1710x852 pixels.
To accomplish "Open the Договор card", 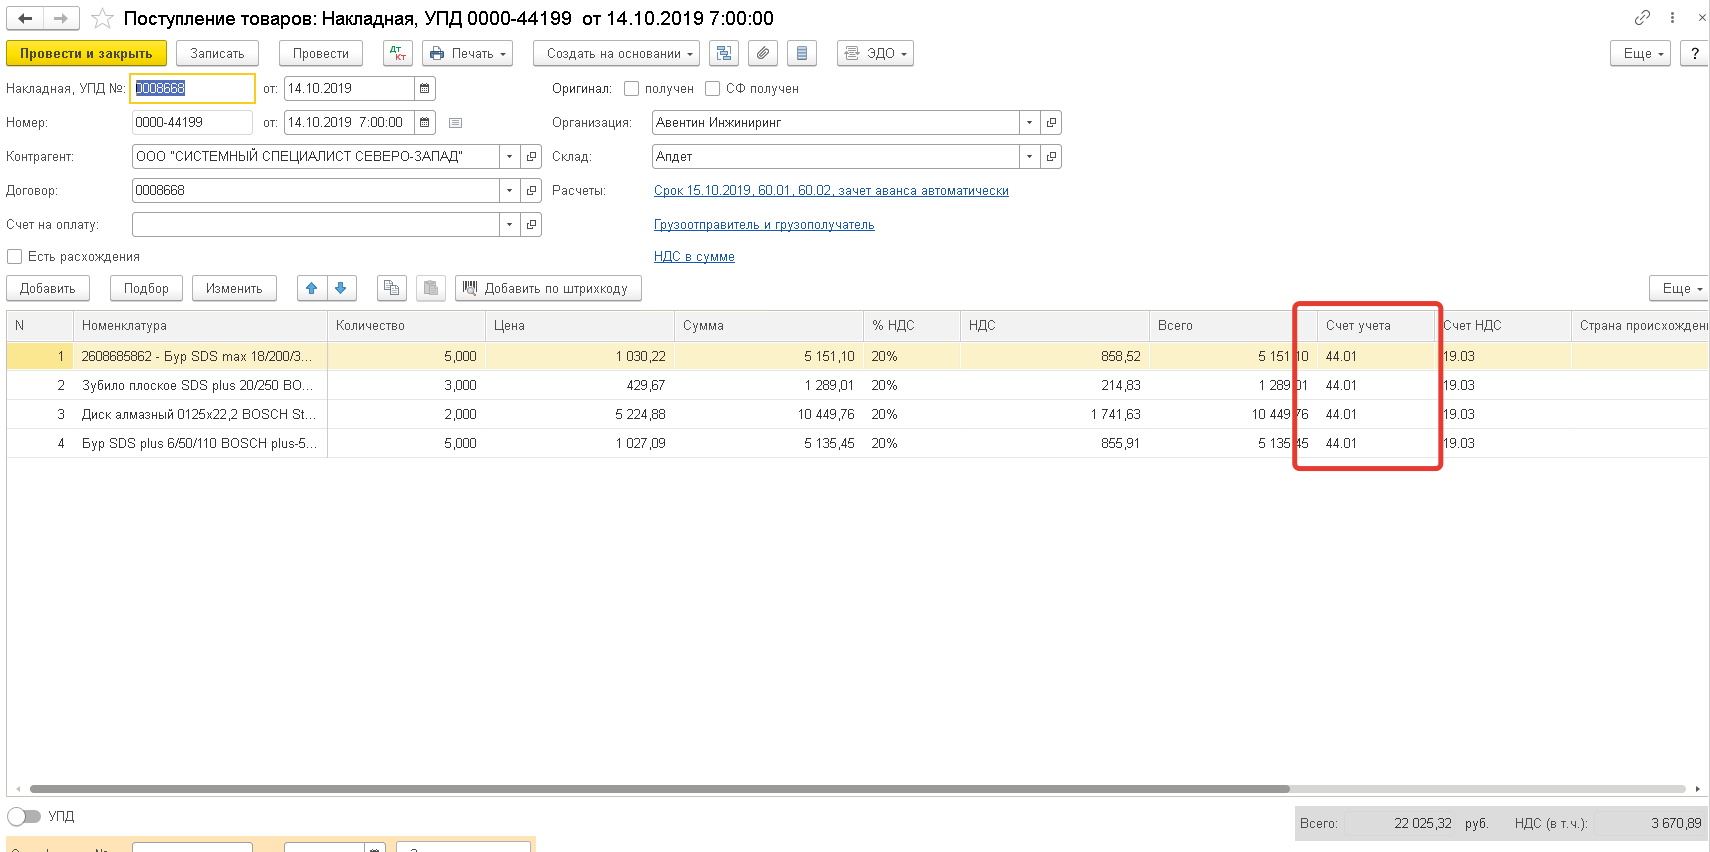I will click(x=531, y=190).
